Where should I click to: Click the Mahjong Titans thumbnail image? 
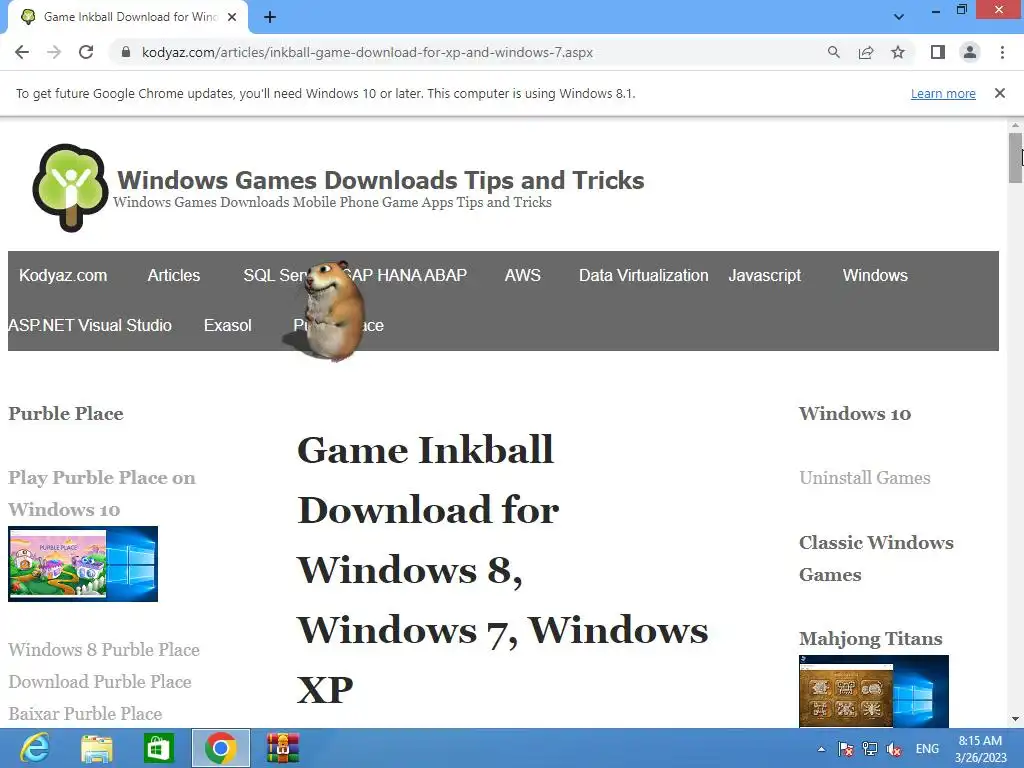click(874, 691)
